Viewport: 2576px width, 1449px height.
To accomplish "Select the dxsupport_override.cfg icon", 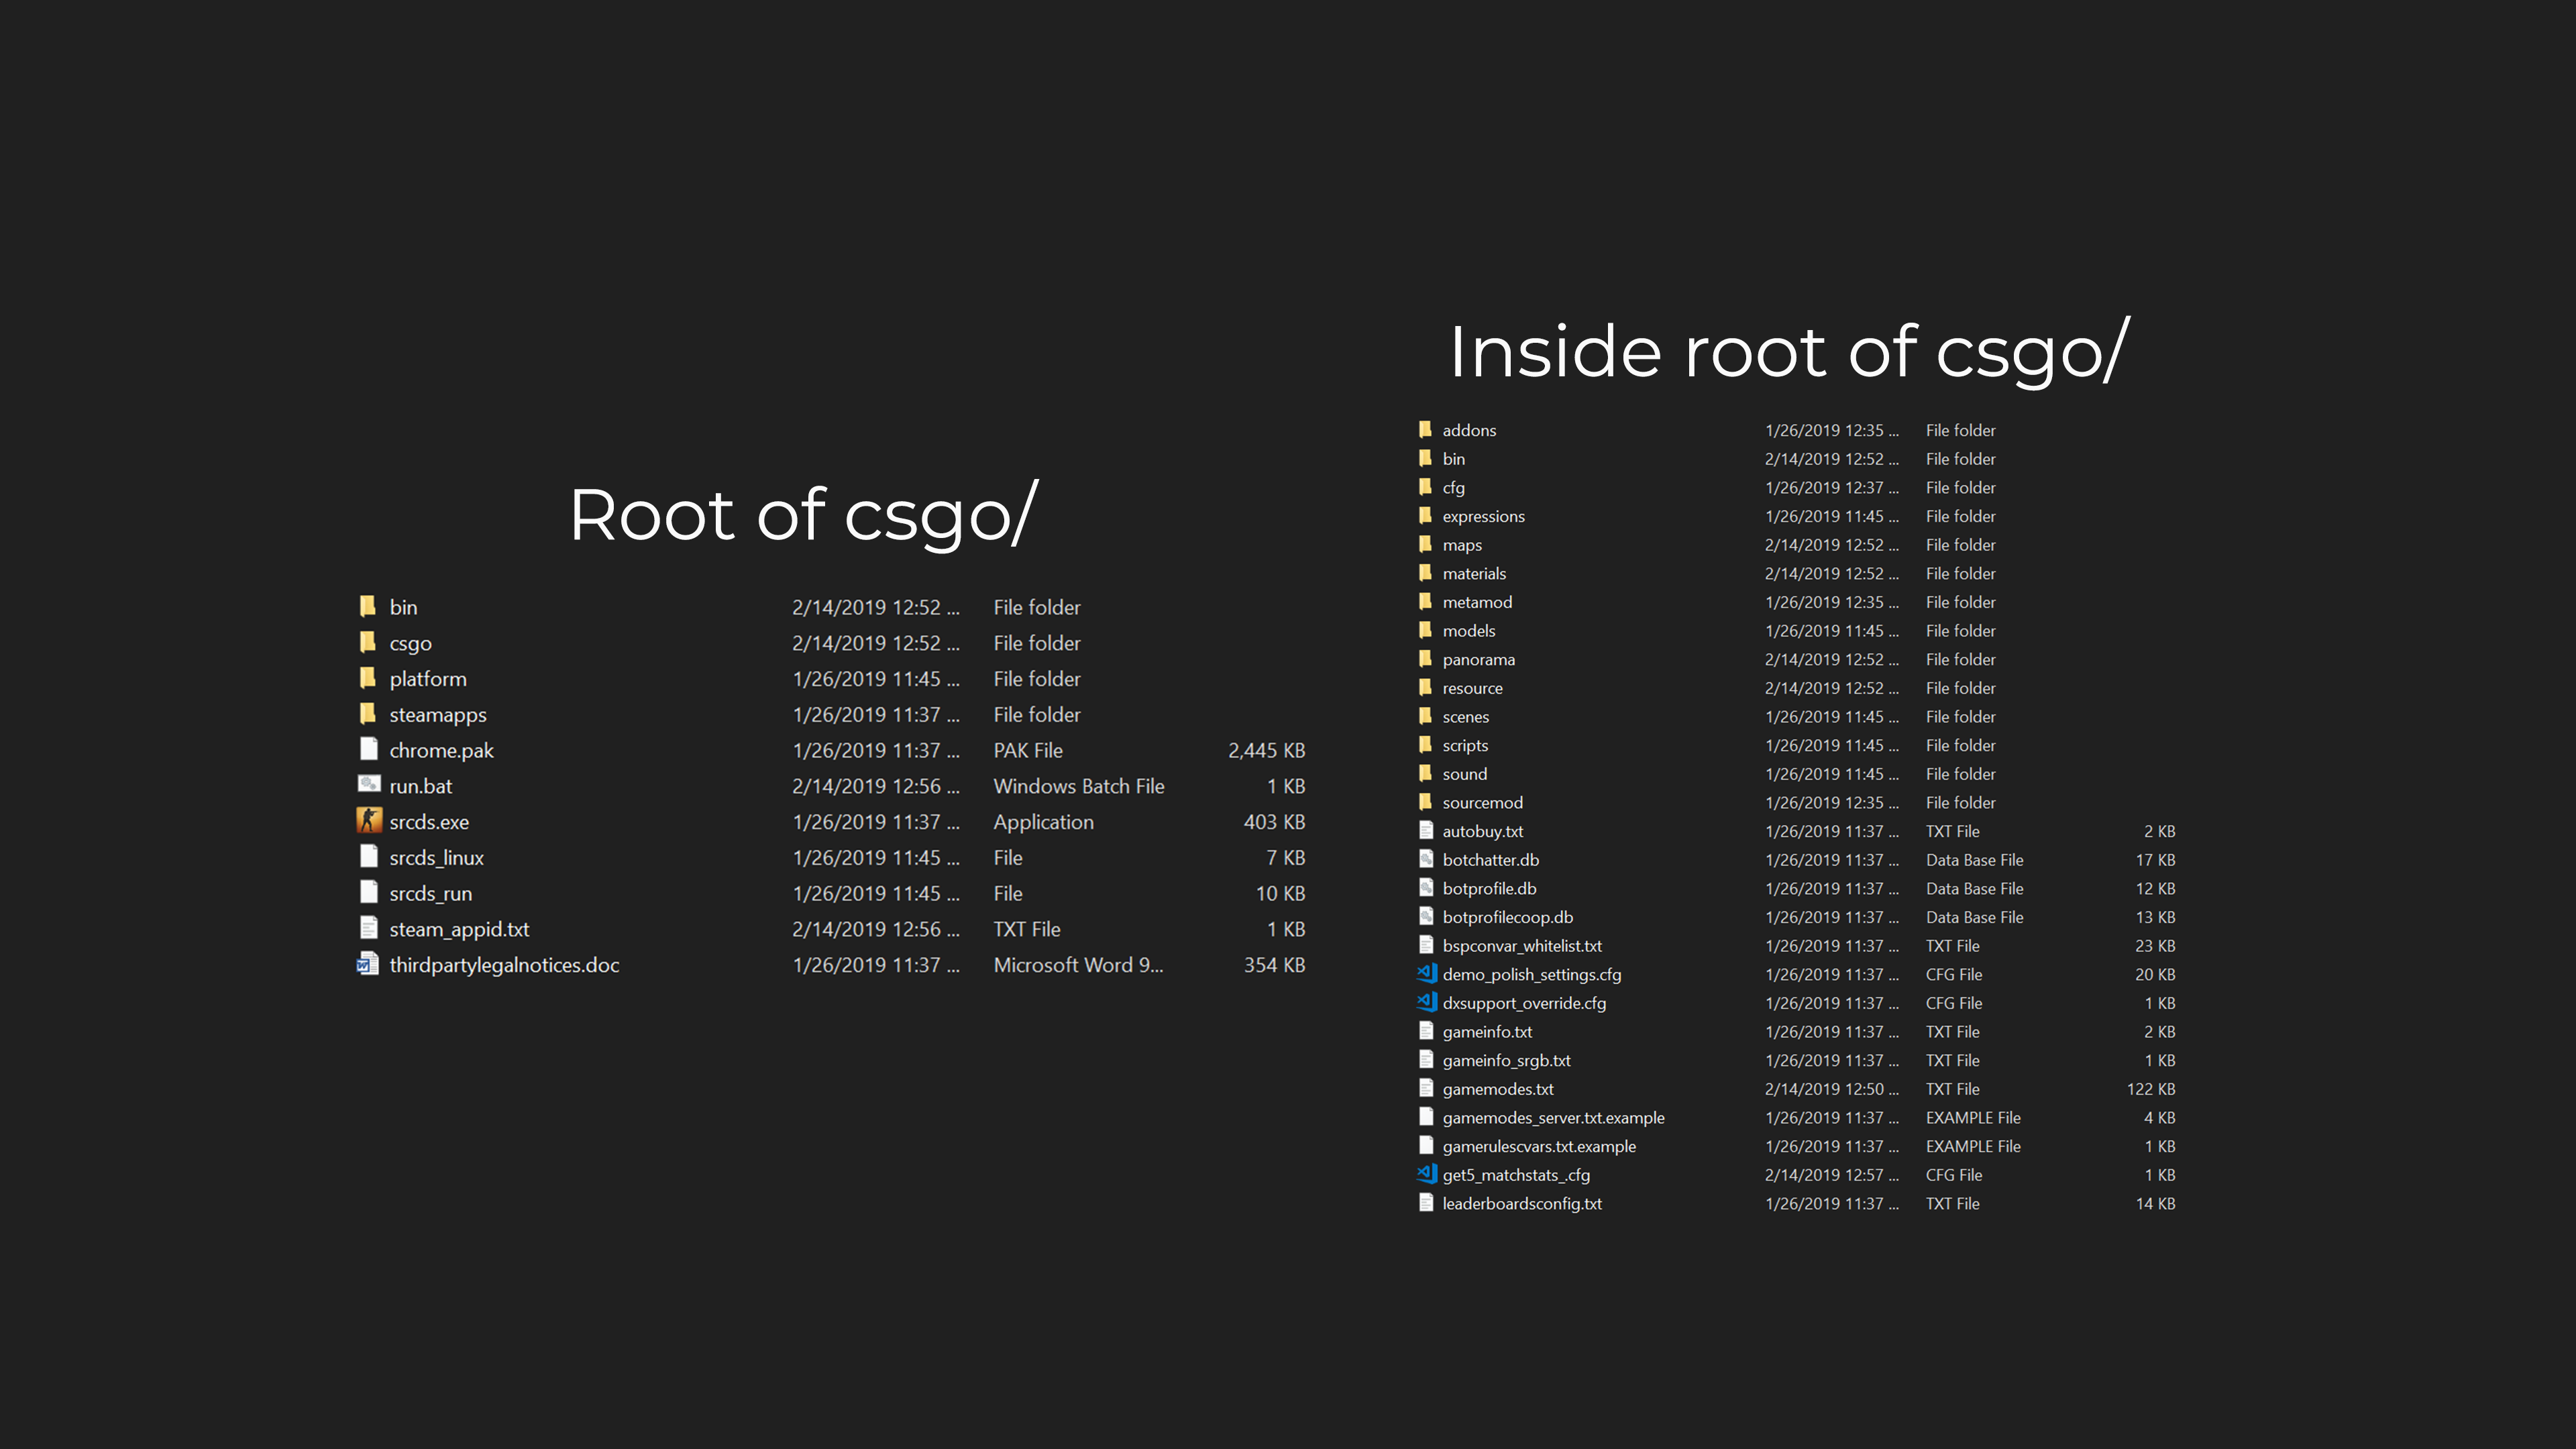I will pos(1426,1002).
